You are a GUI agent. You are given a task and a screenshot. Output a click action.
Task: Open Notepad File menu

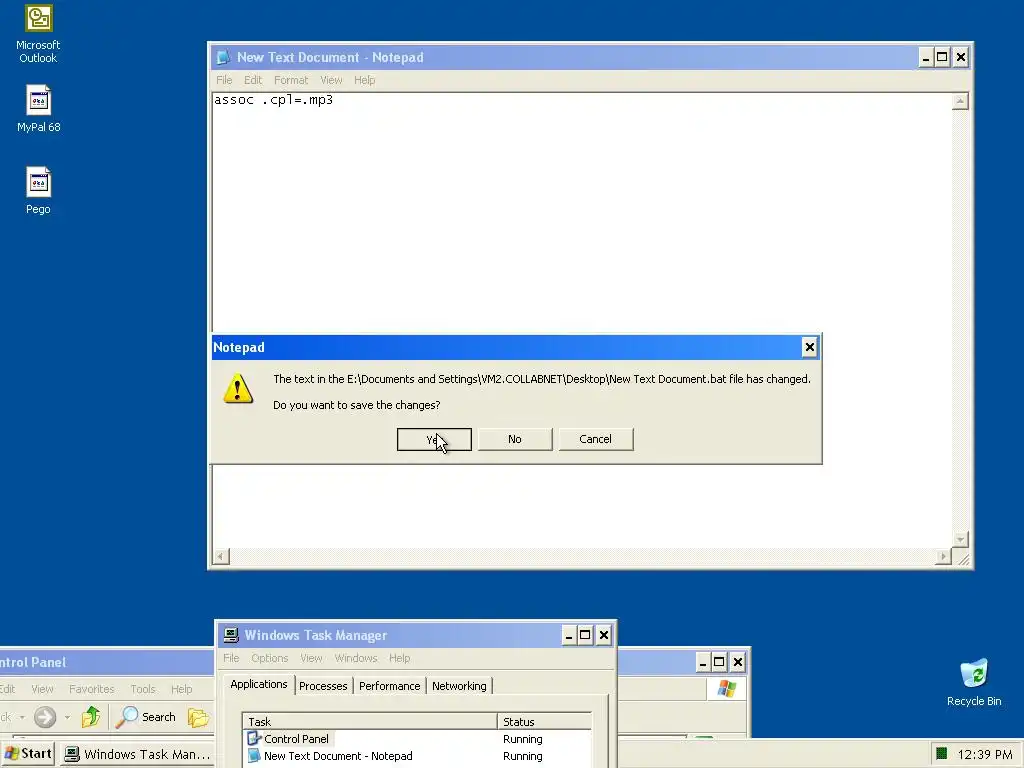click(224, 80)
